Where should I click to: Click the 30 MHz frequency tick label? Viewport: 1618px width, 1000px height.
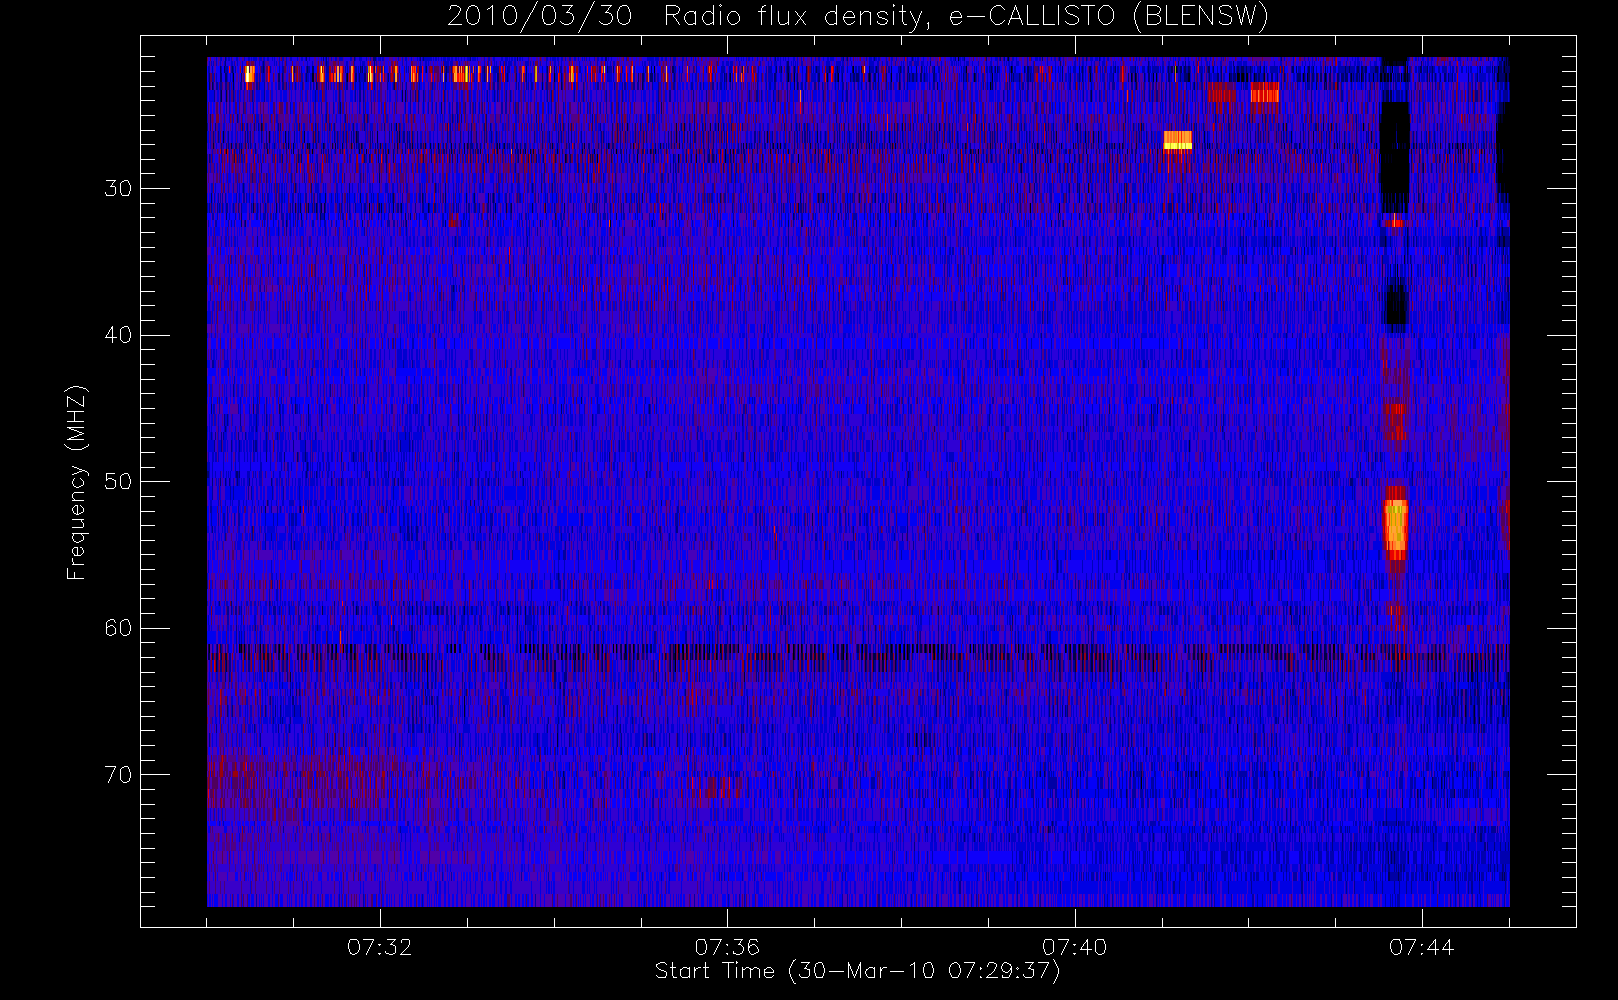tap(118, 189)
